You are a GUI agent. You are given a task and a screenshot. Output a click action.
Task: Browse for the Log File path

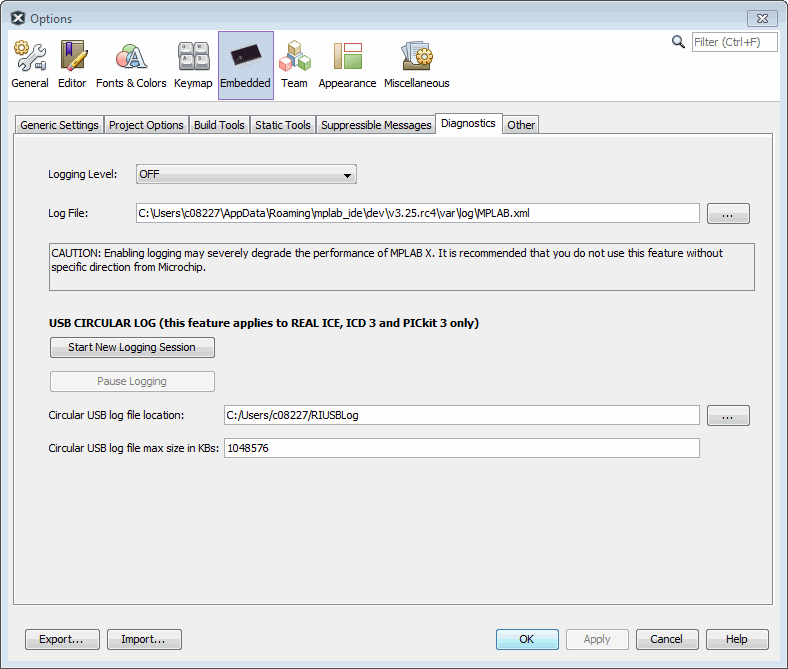pyautogui.click(x=728, y=213)
